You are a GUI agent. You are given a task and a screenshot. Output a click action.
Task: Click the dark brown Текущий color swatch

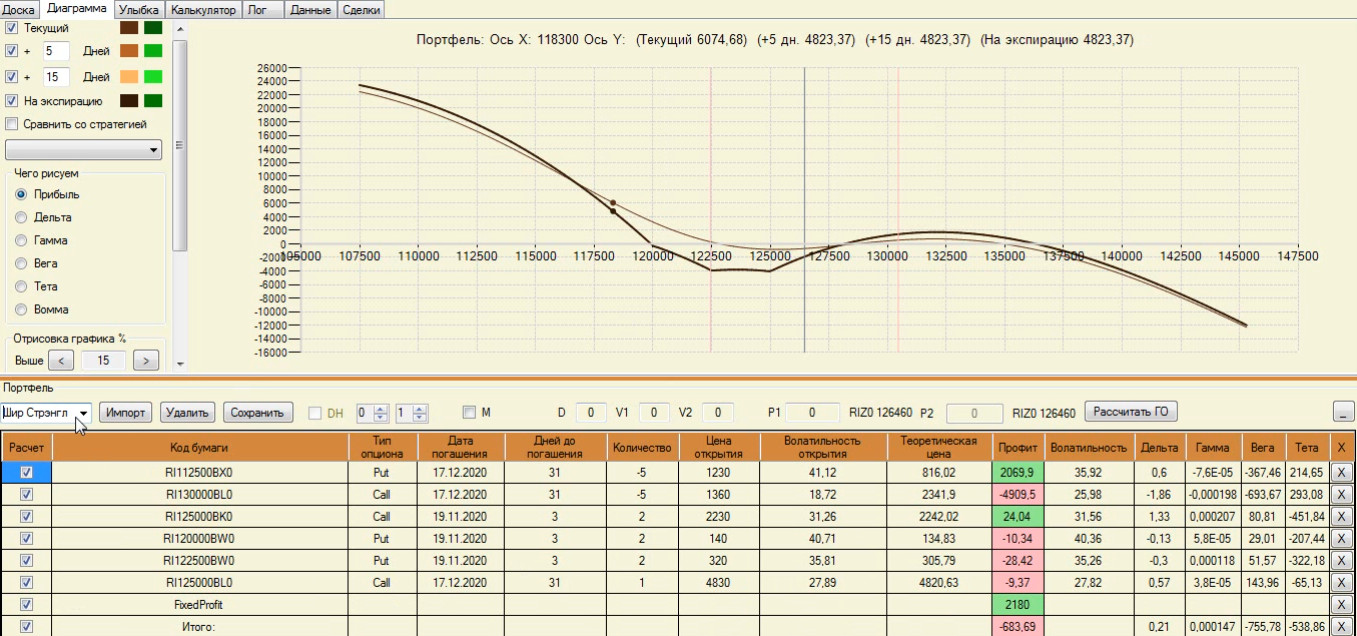(129, 28)
